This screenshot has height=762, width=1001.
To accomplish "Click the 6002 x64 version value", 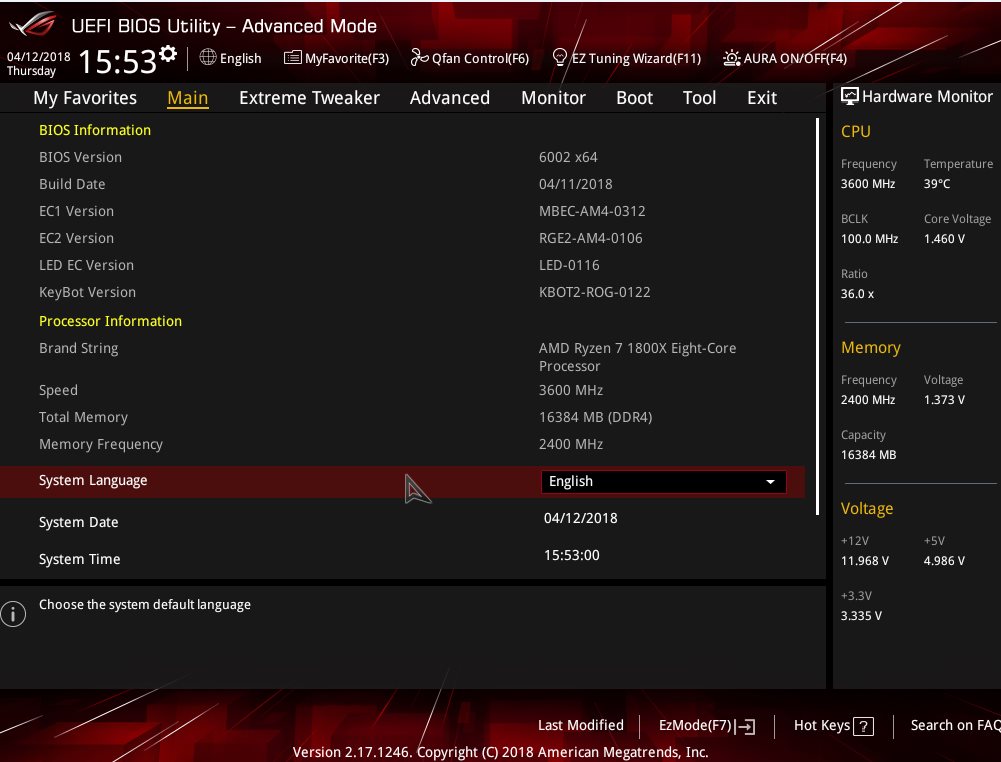I will (568, 157).
